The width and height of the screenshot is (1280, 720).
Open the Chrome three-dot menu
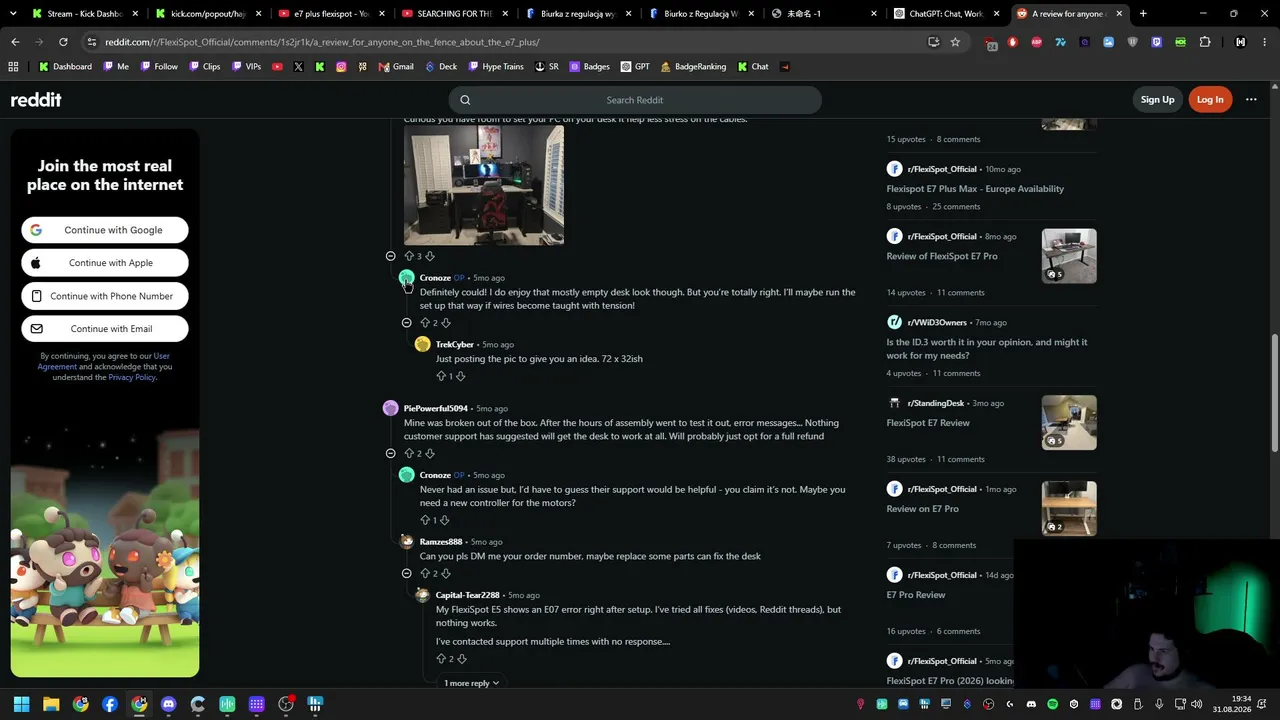point(1264,42)
